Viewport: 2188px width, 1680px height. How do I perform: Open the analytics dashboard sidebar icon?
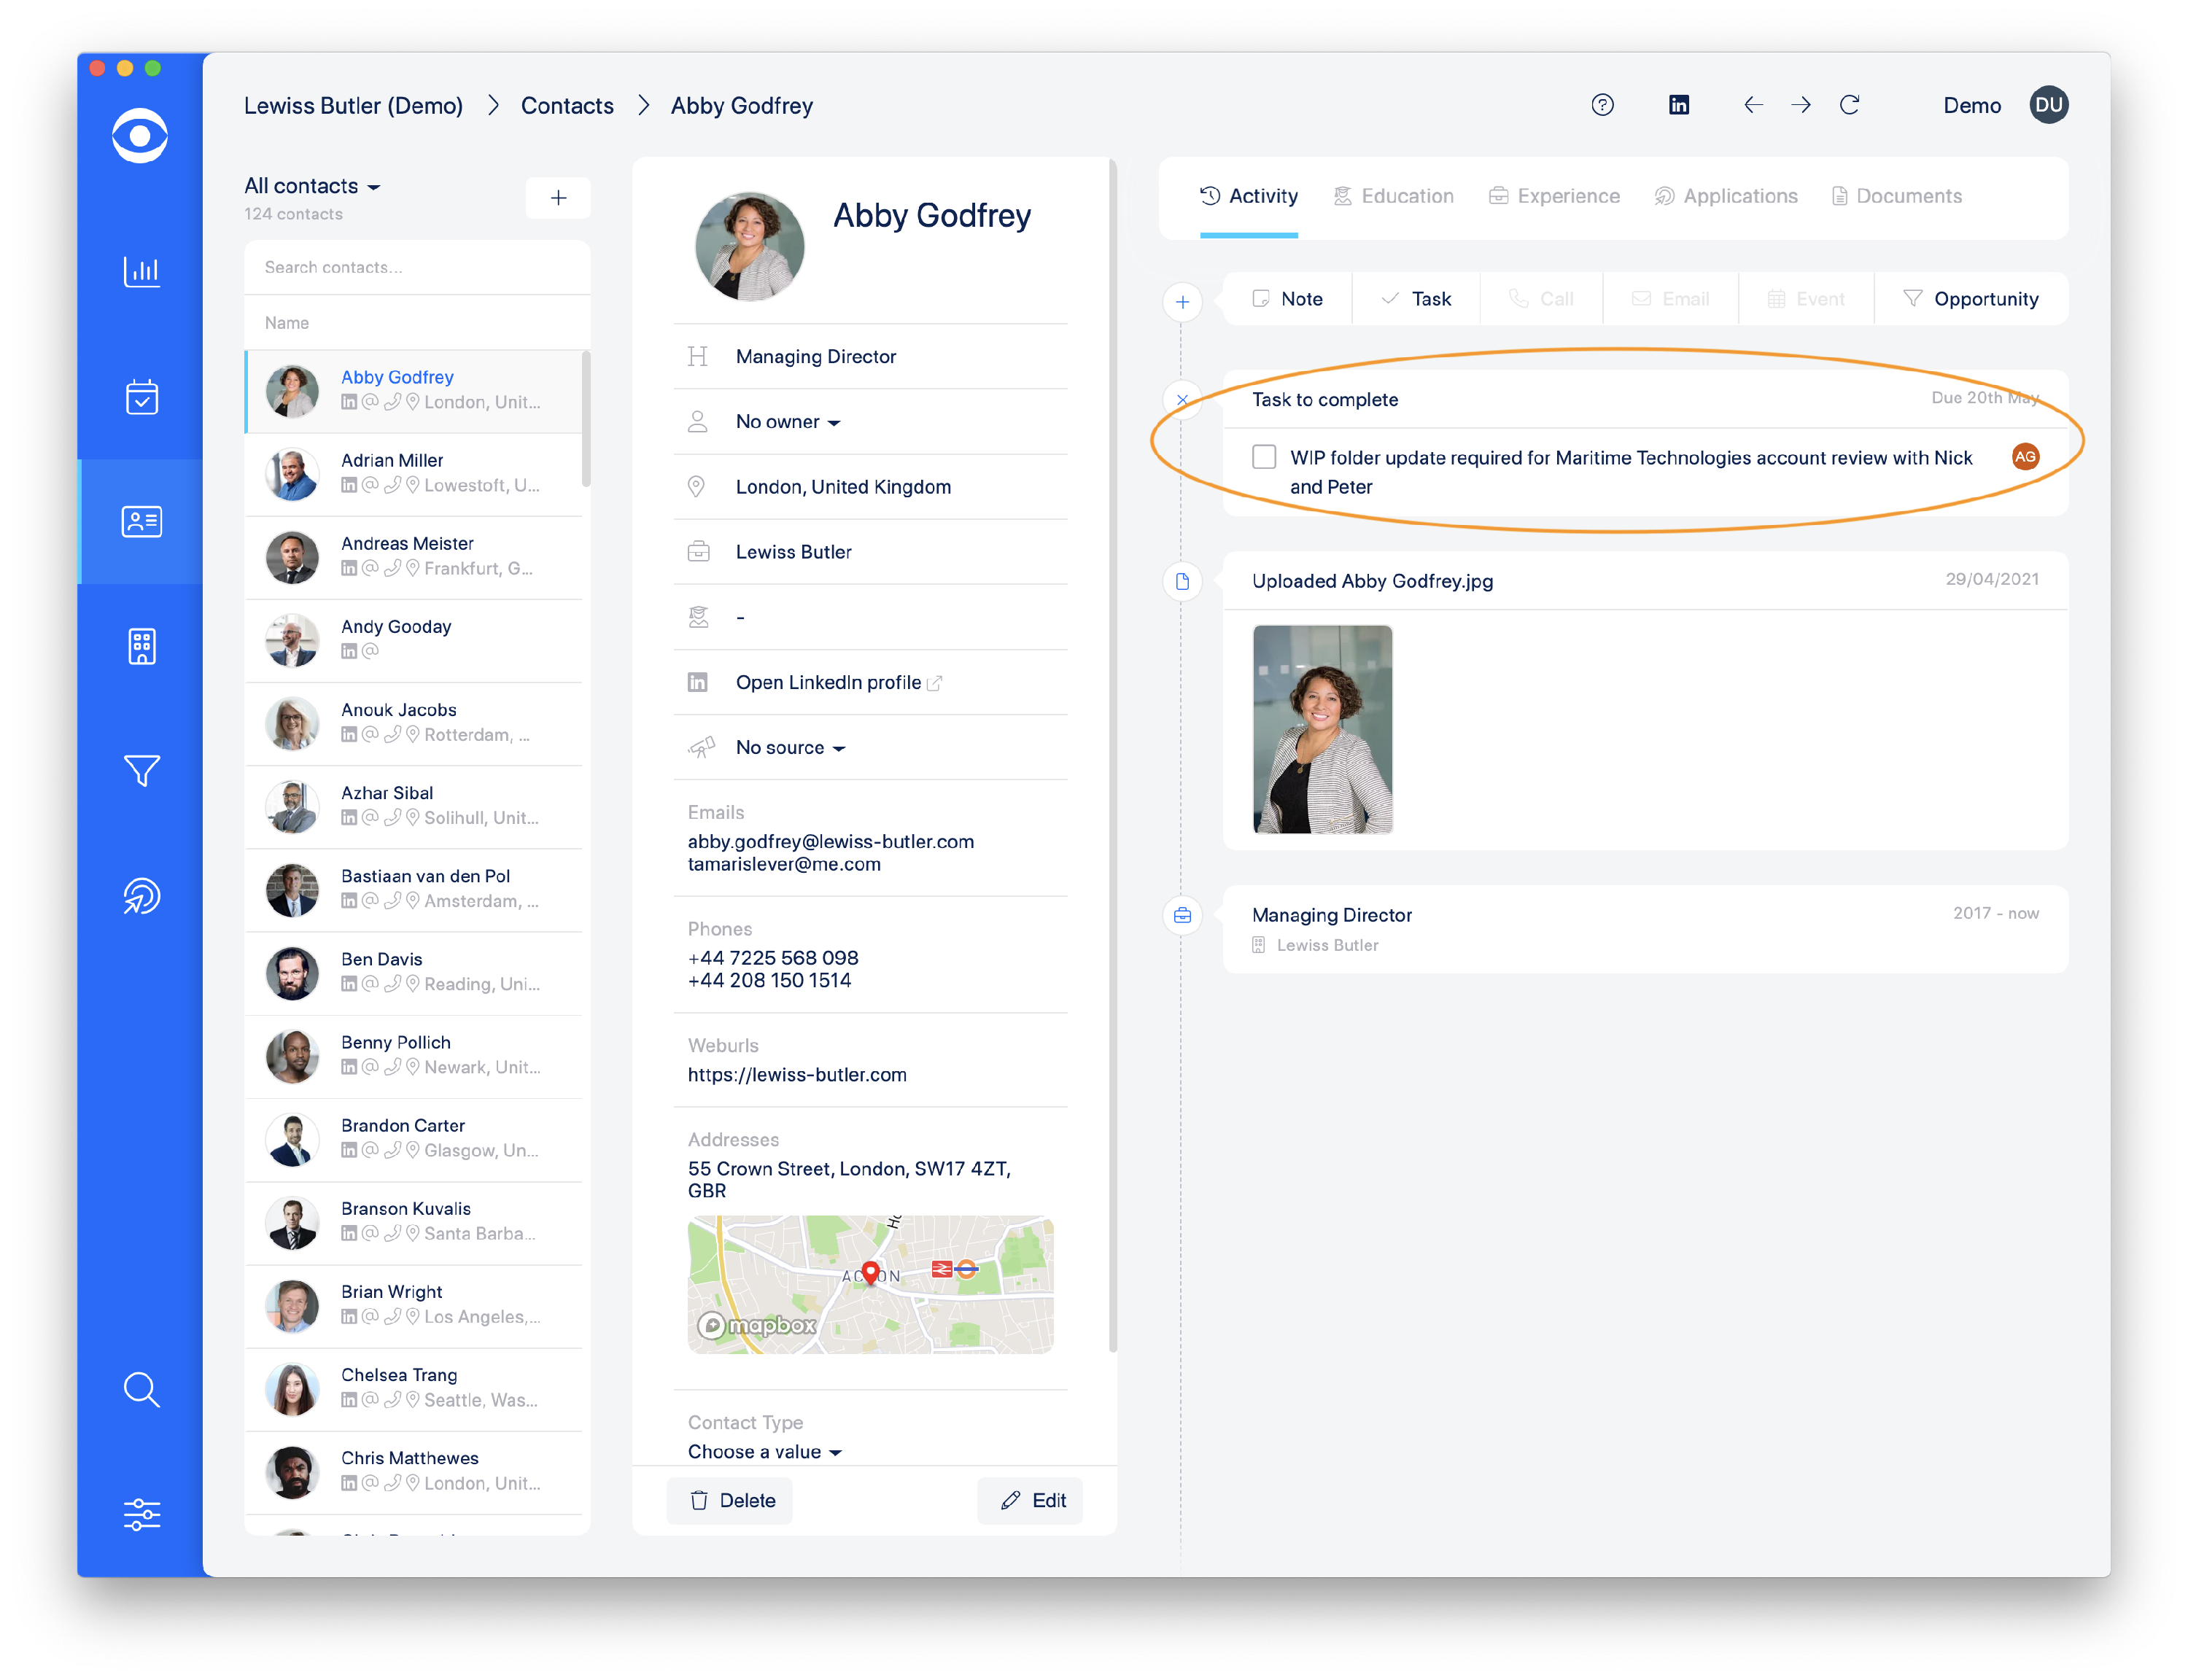[x=141, y=271]
